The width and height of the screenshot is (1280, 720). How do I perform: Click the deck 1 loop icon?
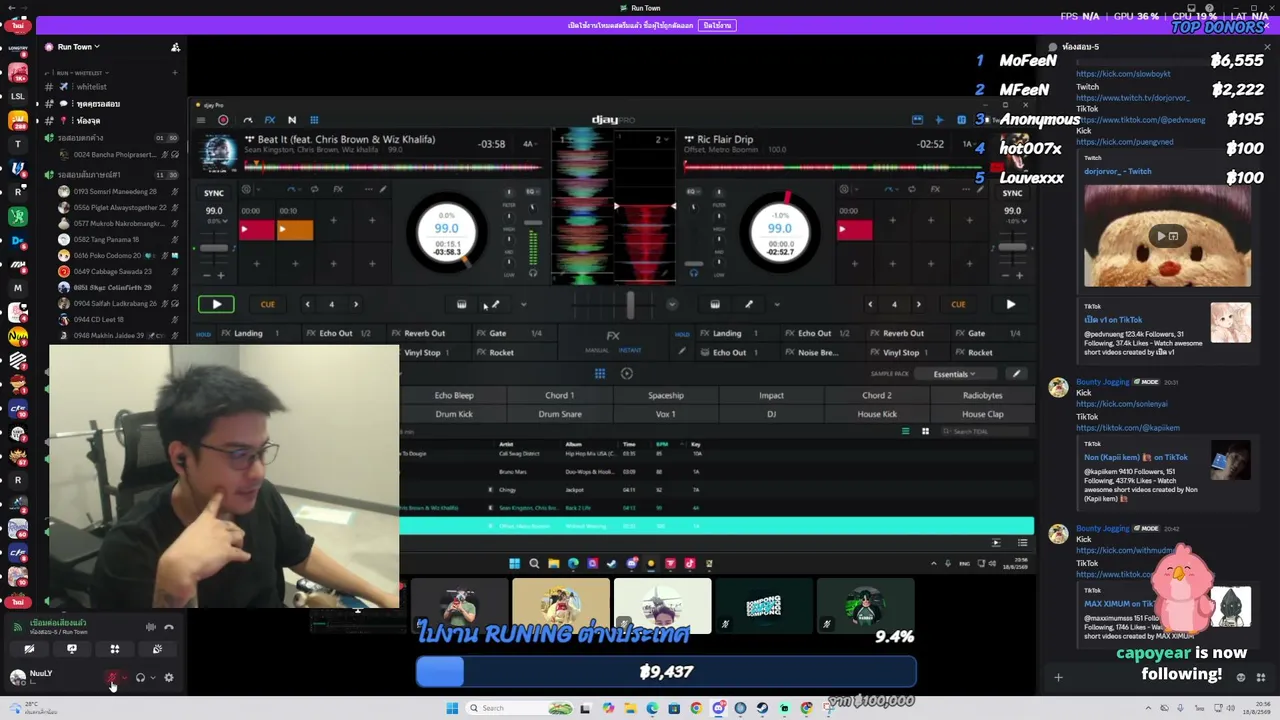pyautogui.click(x=314, y=189)
